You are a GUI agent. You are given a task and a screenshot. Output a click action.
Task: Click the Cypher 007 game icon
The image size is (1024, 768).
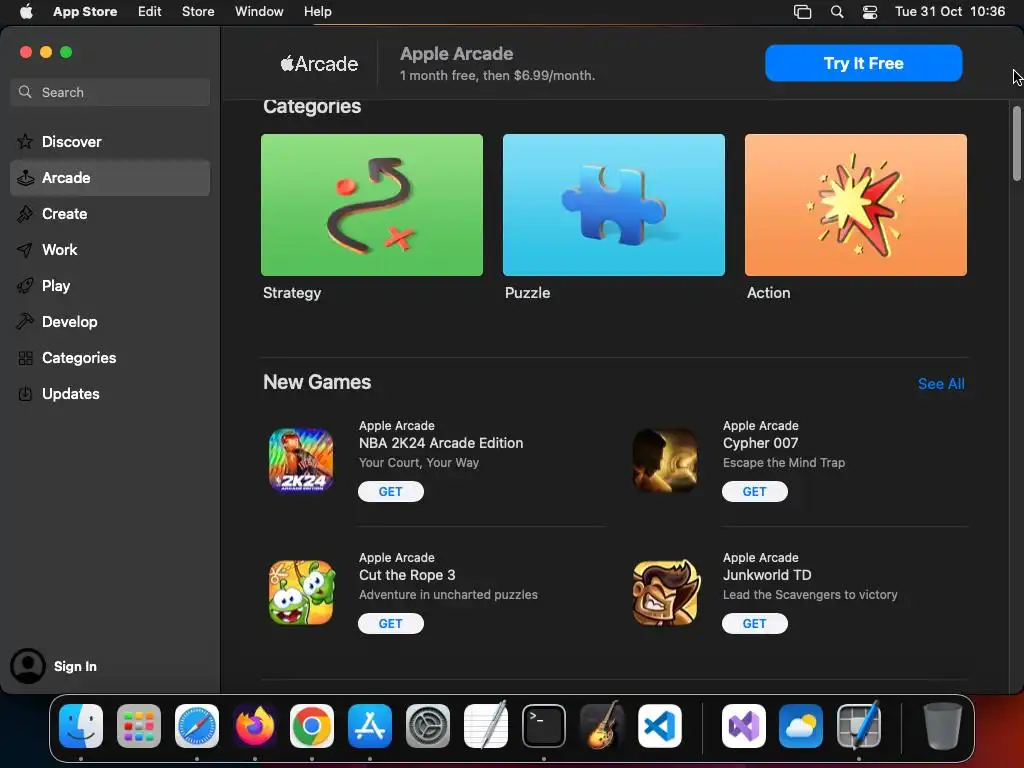(665, 460)
